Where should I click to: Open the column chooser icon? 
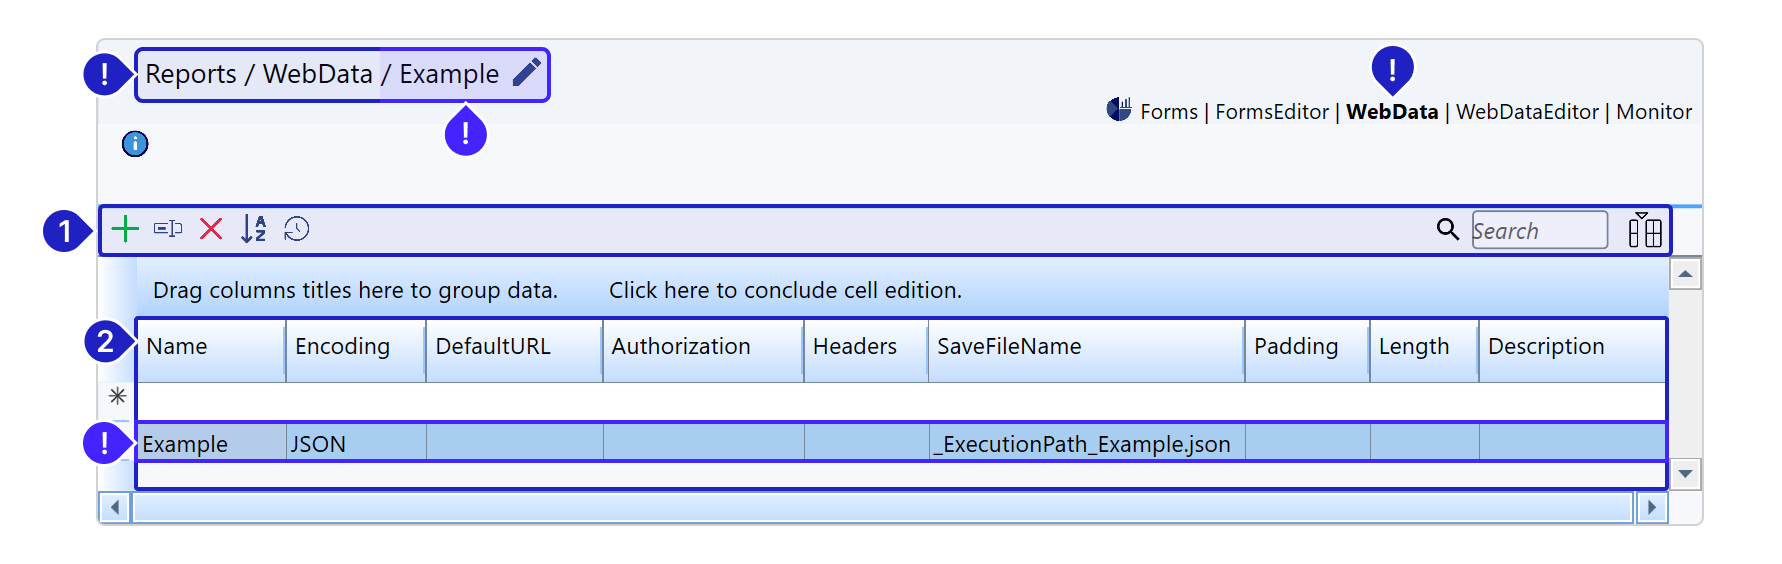[1644, 230]
